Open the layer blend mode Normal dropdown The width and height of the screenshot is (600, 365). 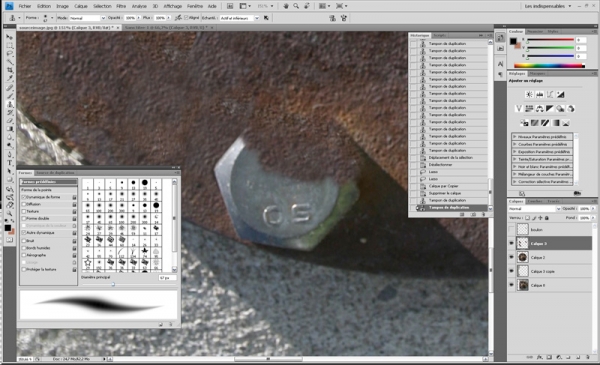[x=534, y=209]
